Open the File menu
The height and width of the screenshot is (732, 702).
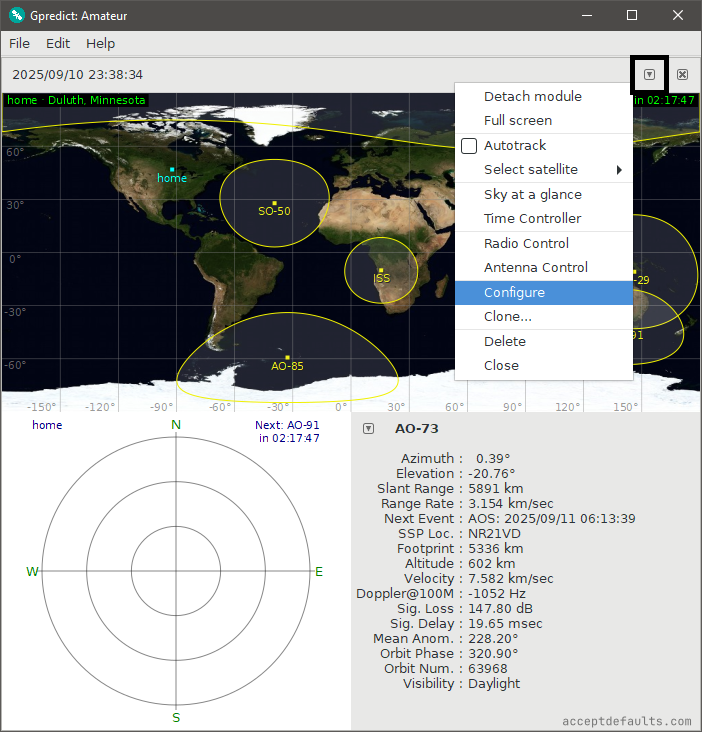(20, 44)
